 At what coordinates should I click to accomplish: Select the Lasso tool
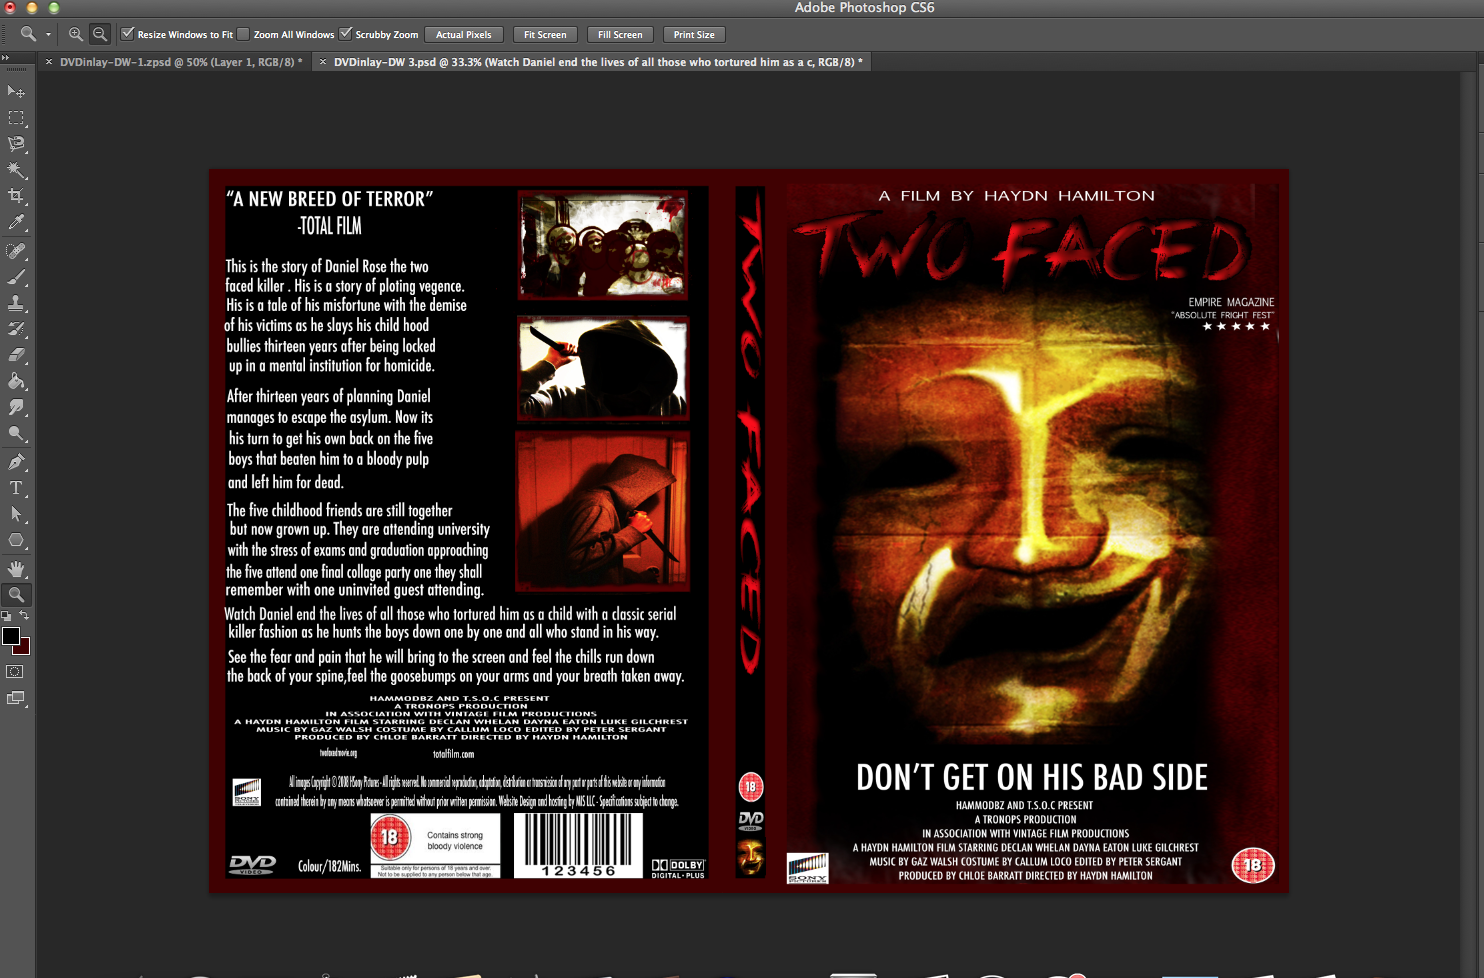point(14,144)
